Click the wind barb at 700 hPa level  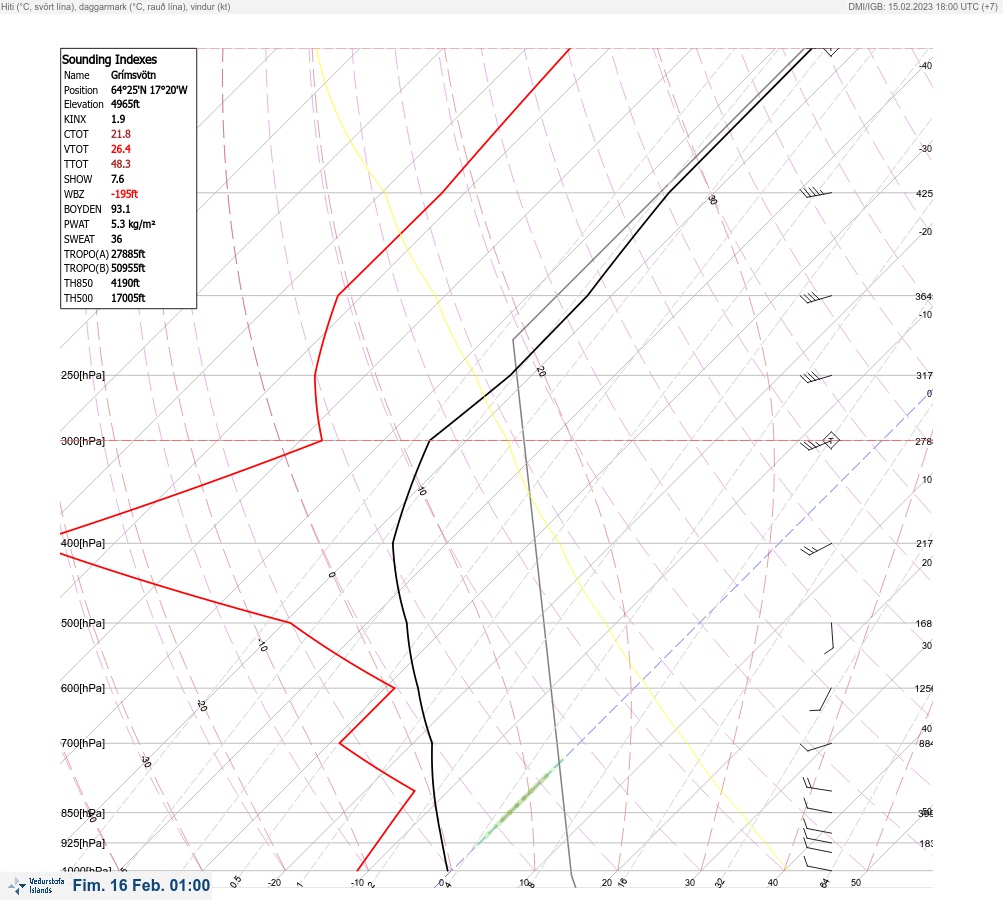pyautogui.click(x=816, y=746)
